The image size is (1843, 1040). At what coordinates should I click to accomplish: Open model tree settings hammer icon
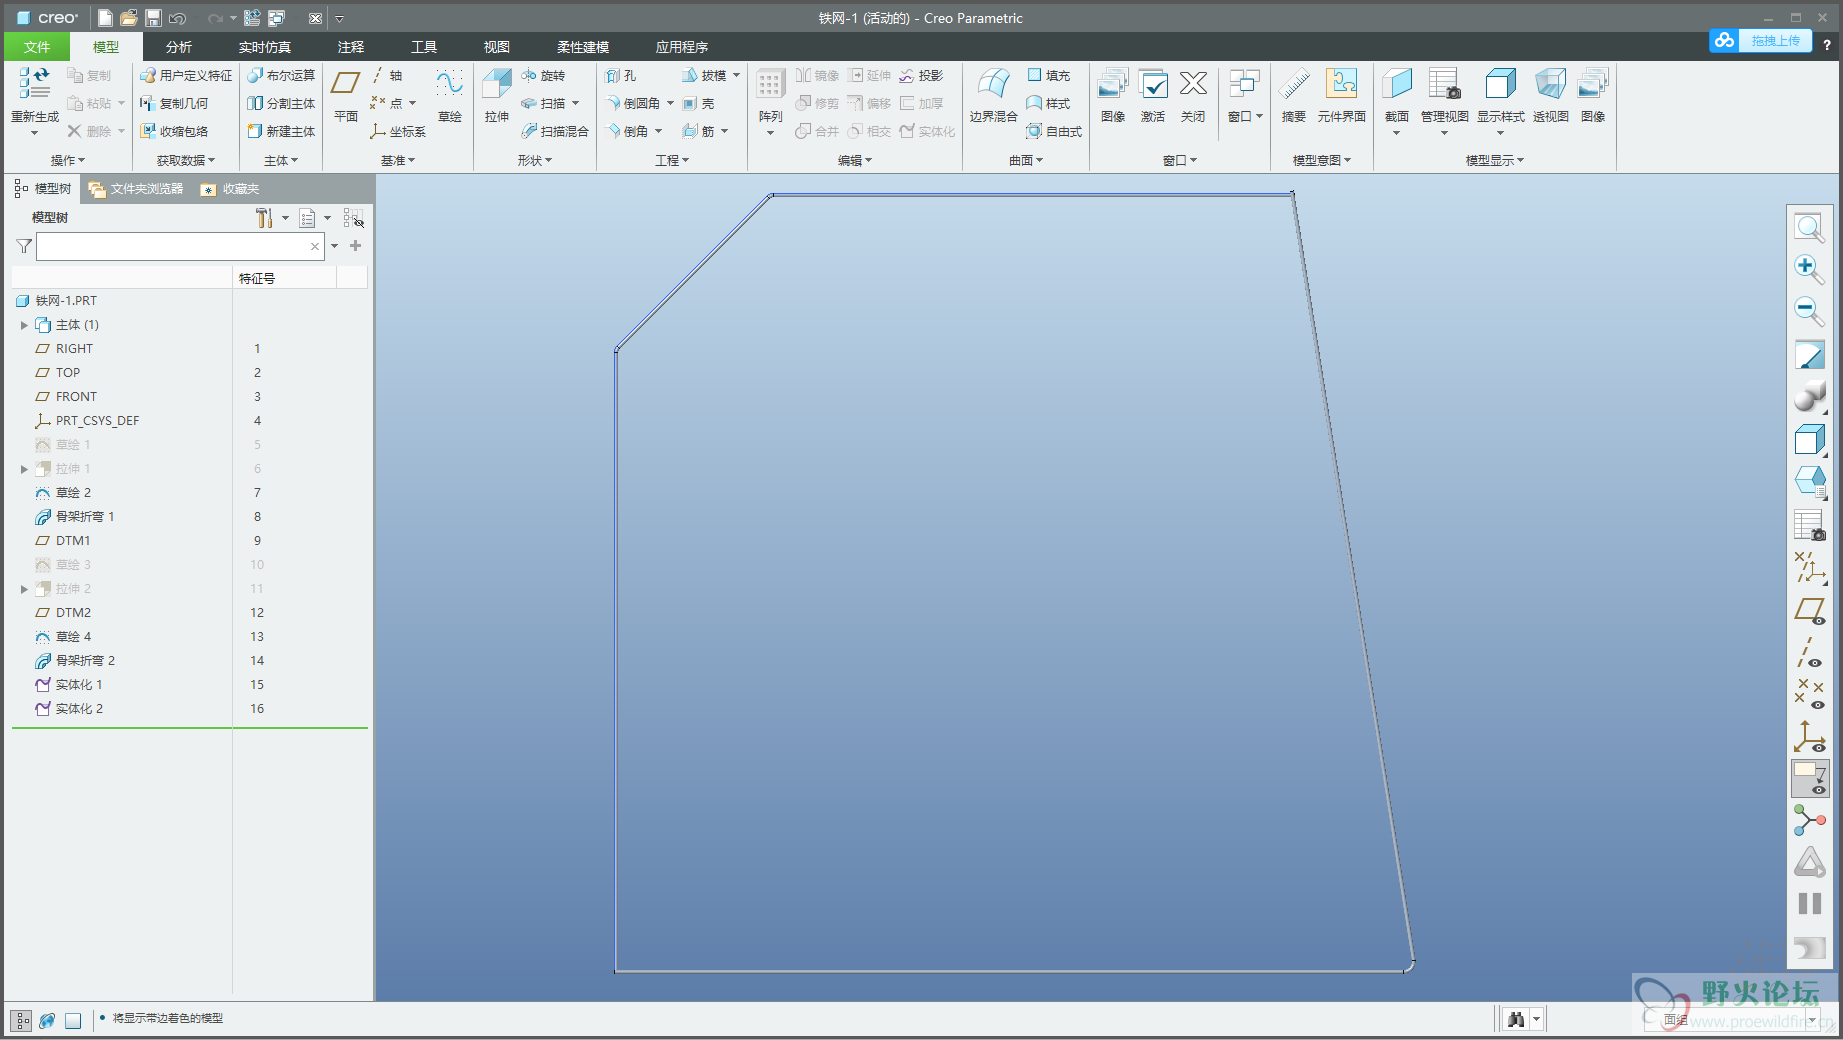[264, 218]
